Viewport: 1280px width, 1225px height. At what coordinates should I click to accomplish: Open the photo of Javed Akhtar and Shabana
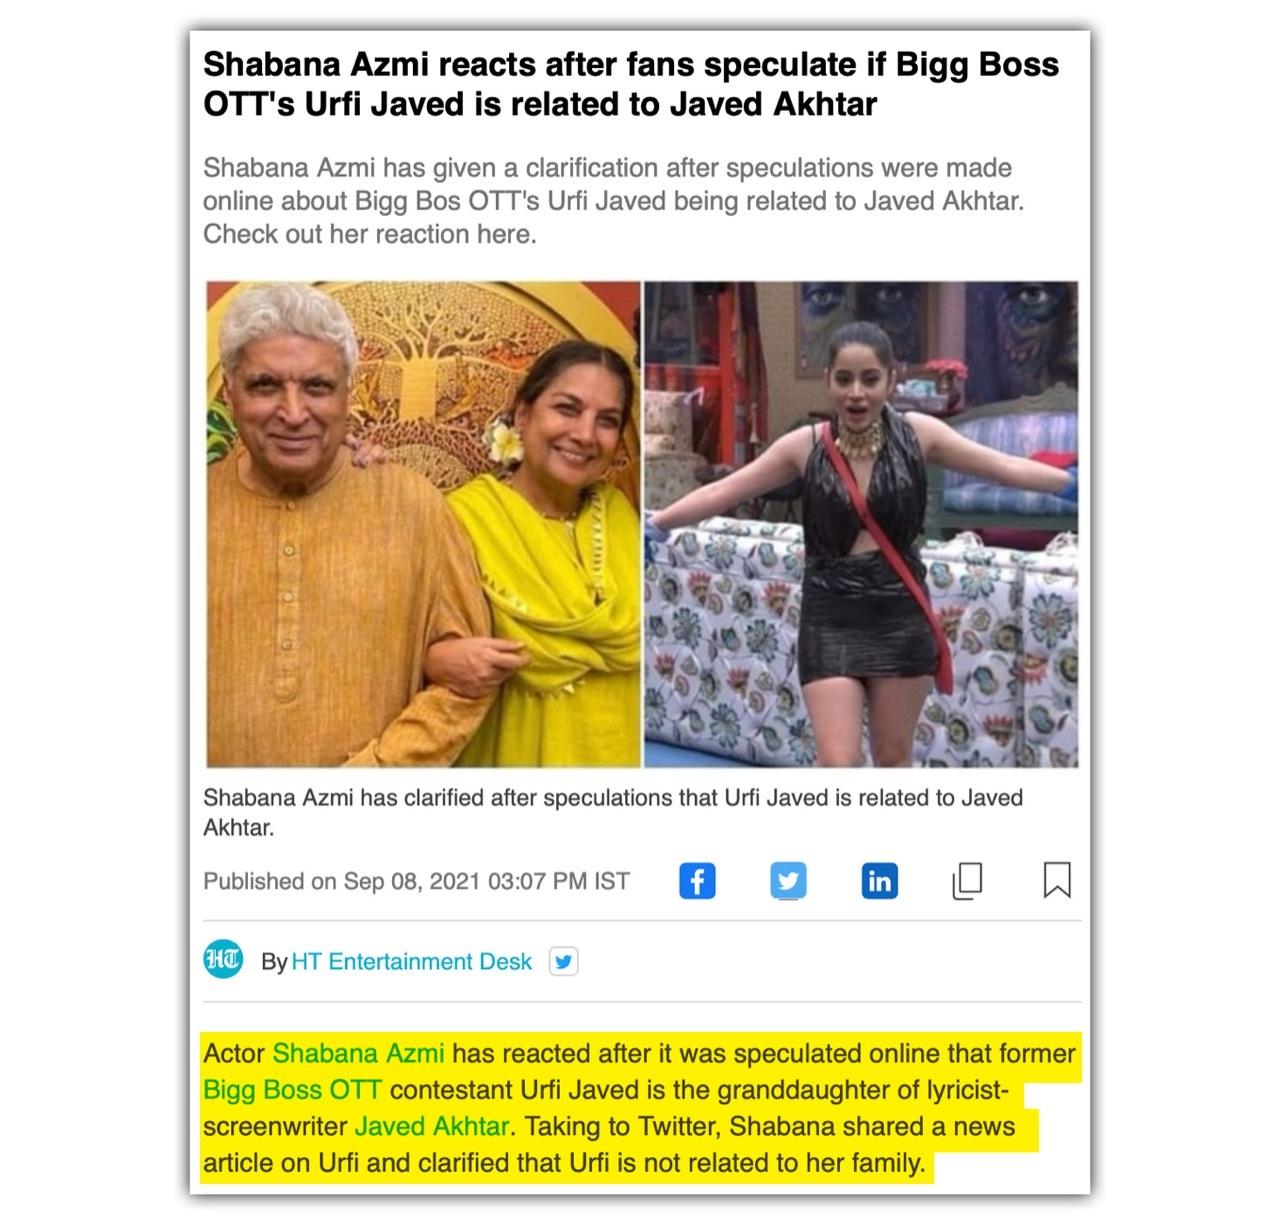(x=424, y=525)
